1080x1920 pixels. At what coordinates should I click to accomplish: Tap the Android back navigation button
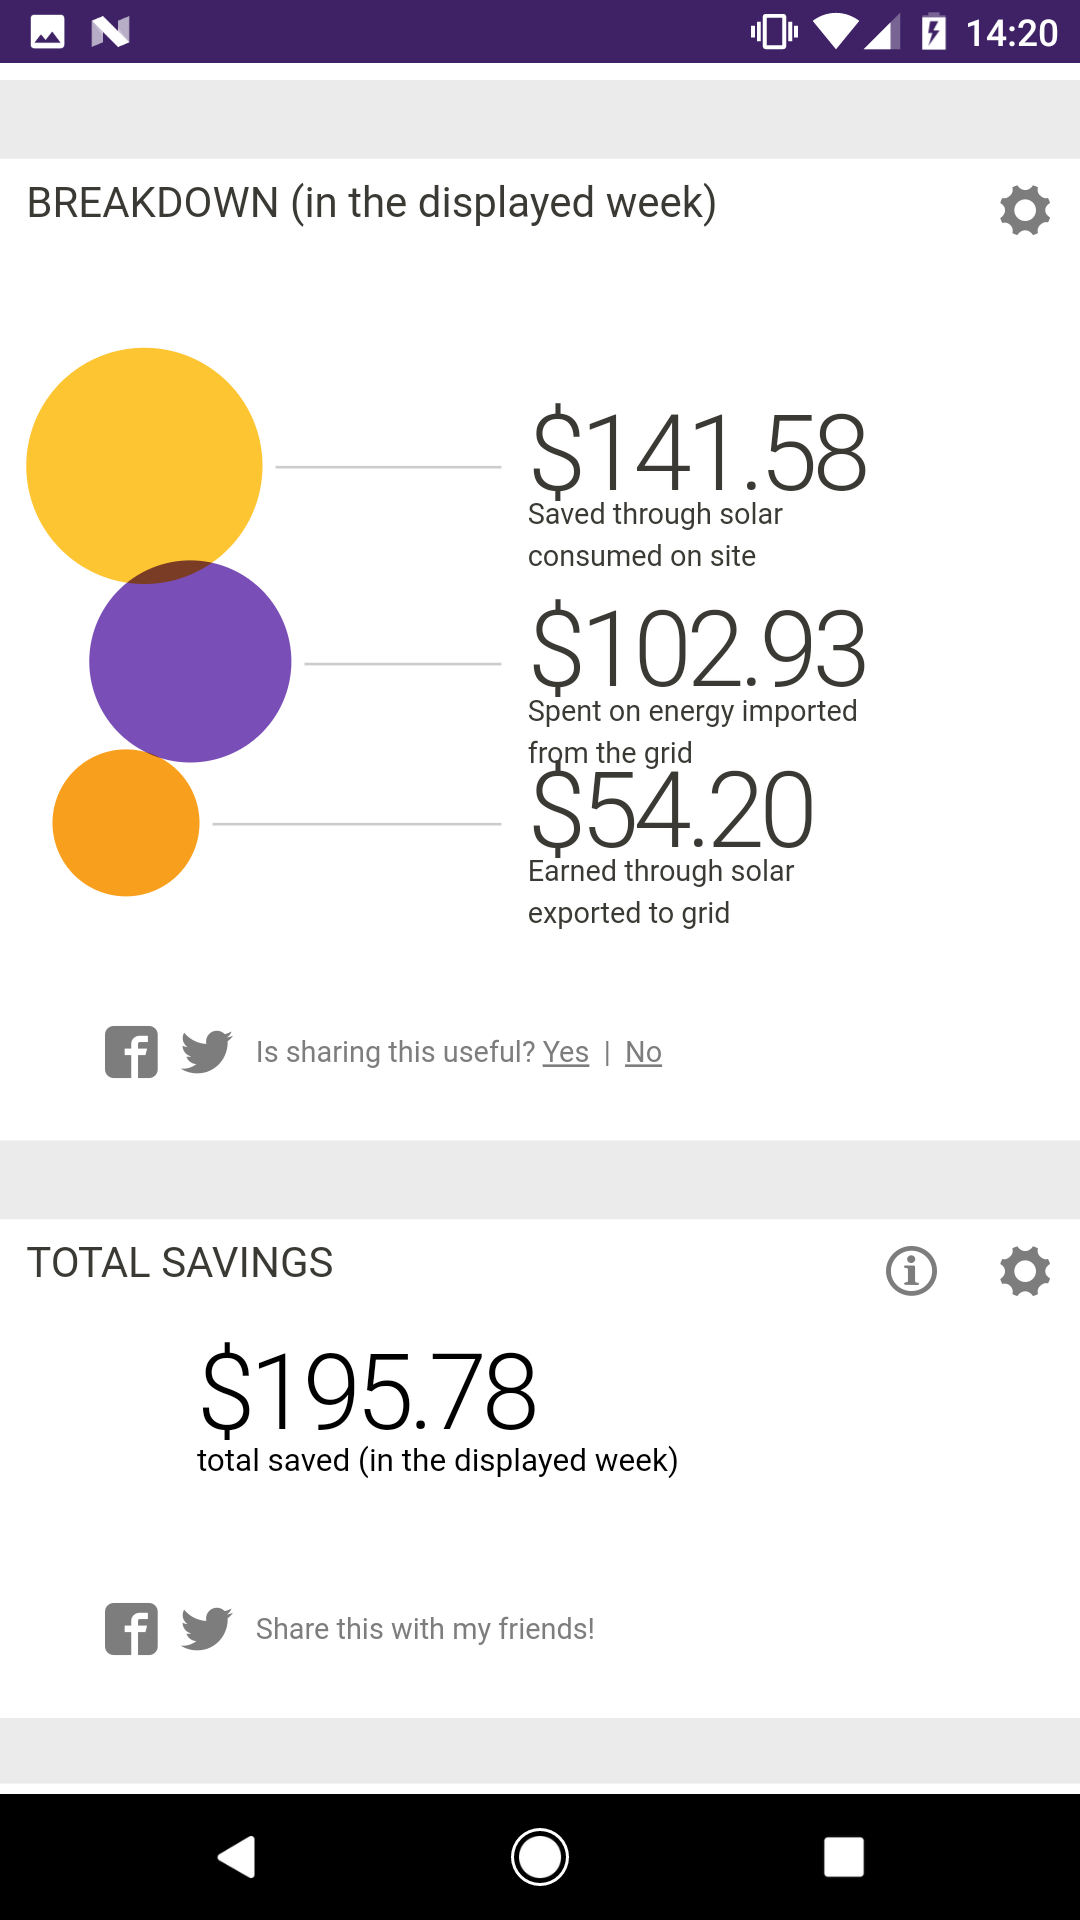point(237,1857)
